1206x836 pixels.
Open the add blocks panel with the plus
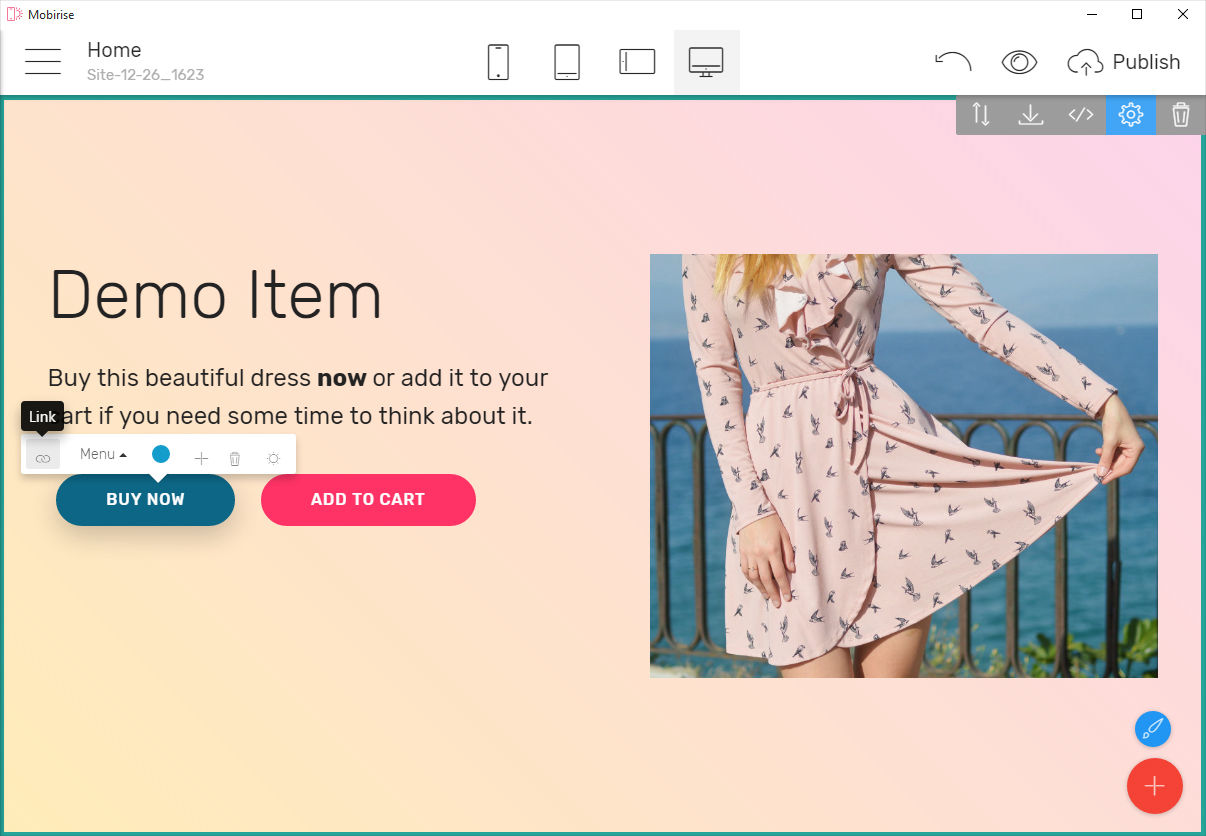coord(1154,786)
